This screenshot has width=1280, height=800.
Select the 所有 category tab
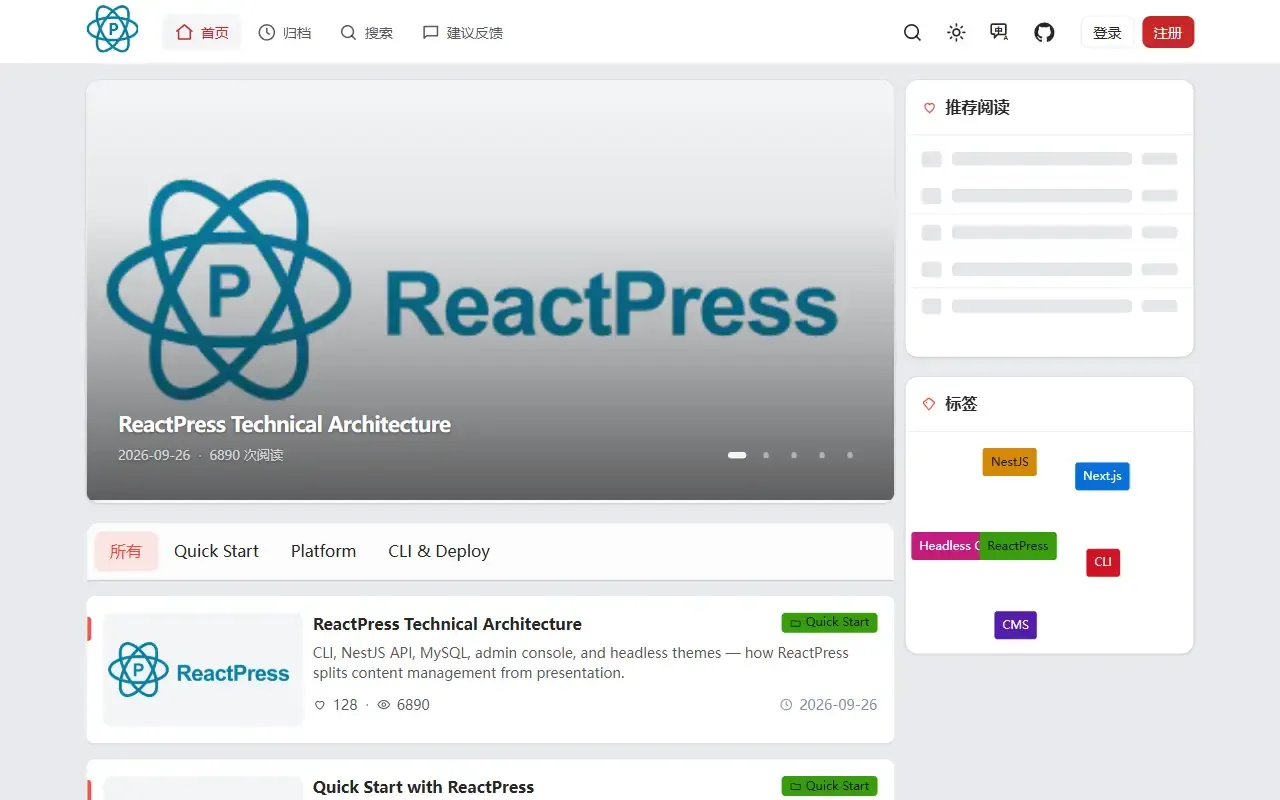[x=126, y=551]
